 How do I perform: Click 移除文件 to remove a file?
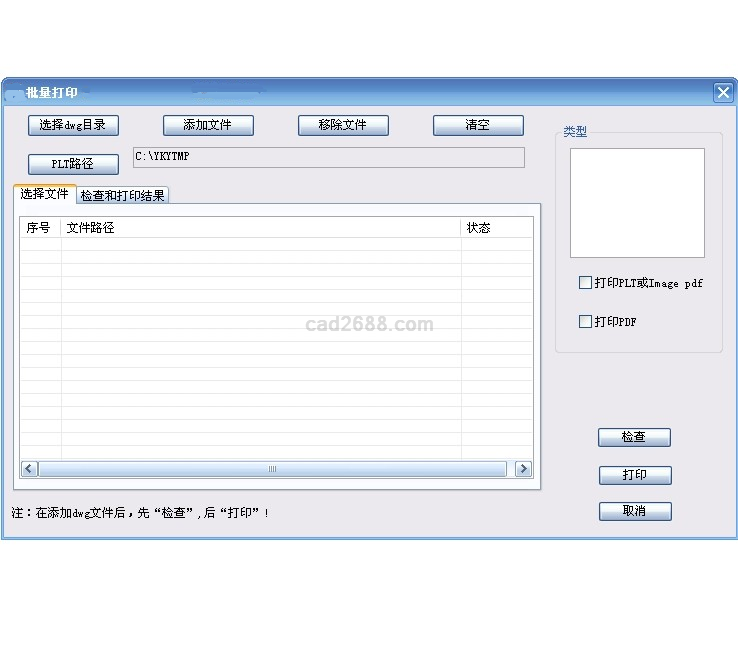pyautogui.click(x=343, y=125)
